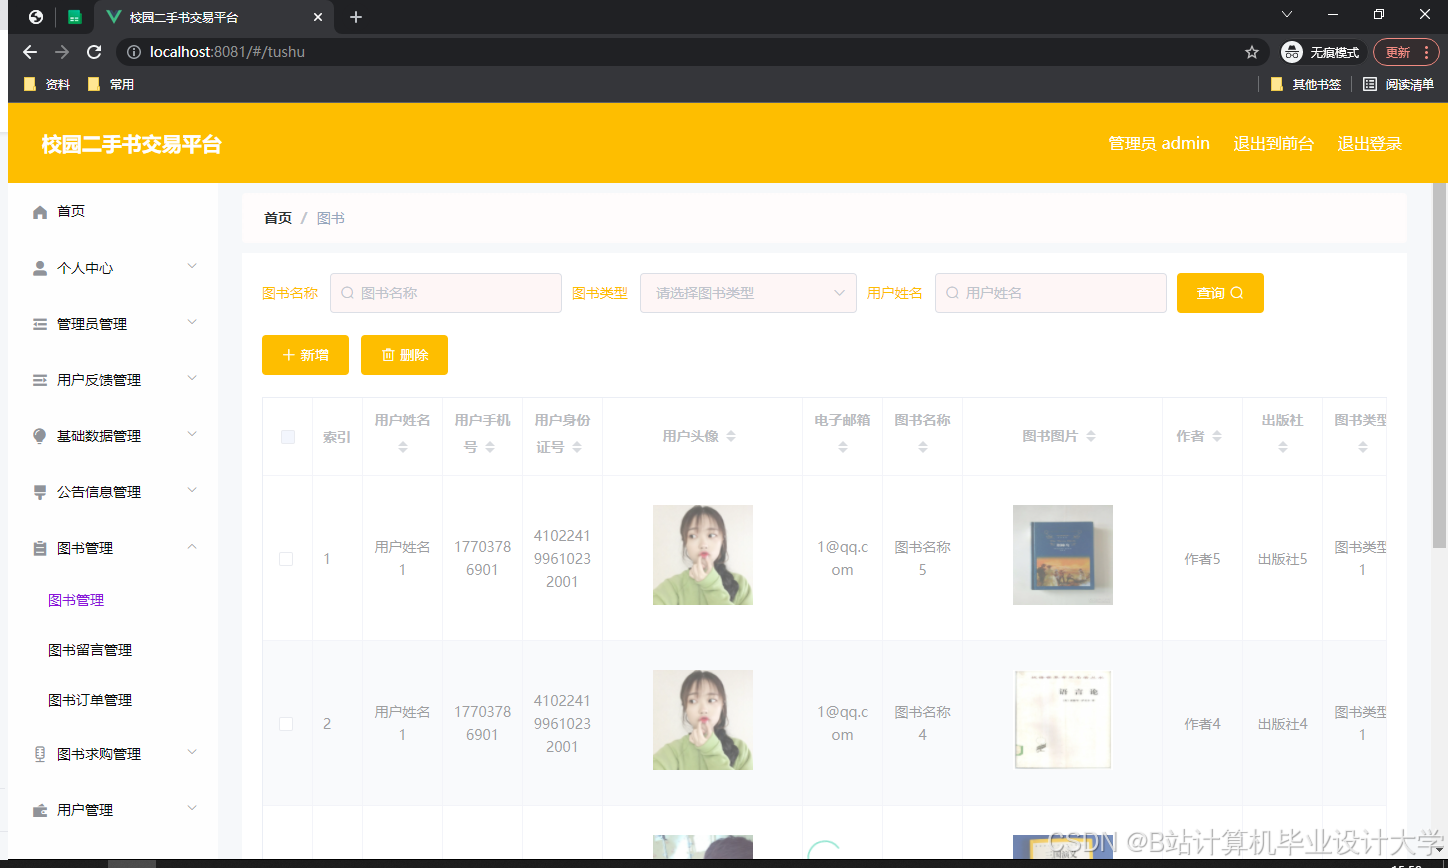Expand the 用户反馈管理 menu
Viewport: 1448px width, 868px height.
tap(192, 378)
